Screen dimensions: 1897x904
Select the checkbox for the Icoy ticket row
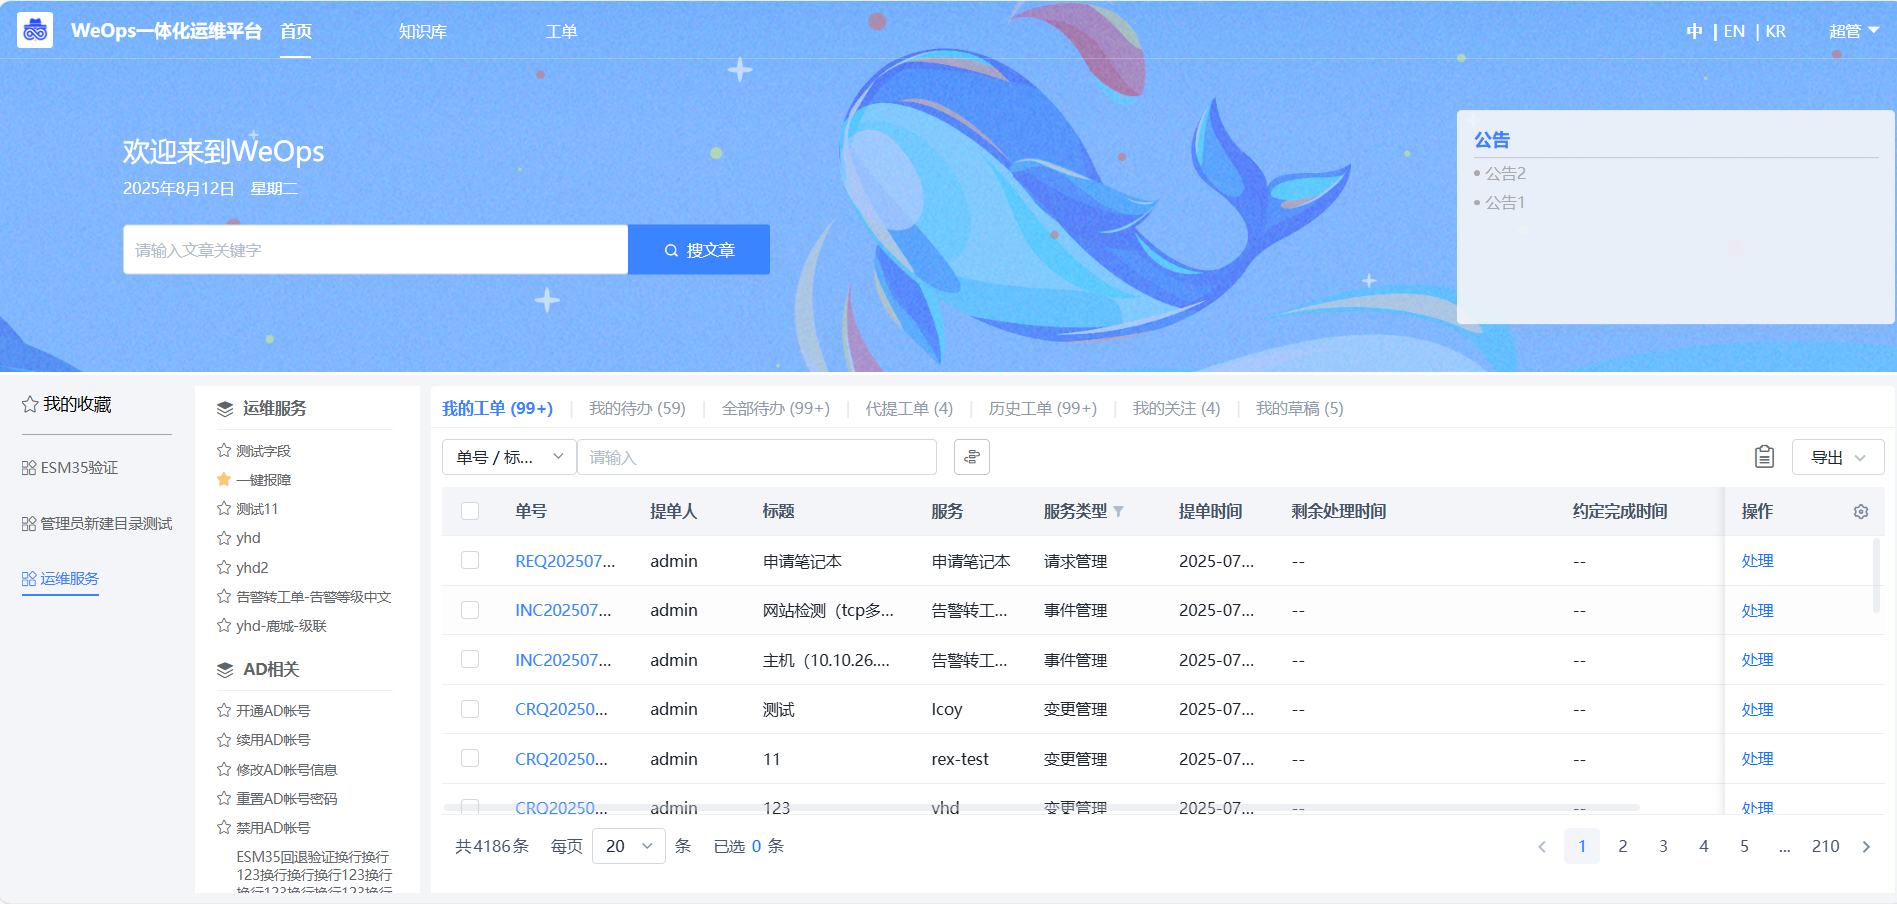click(x=470, y=709)
